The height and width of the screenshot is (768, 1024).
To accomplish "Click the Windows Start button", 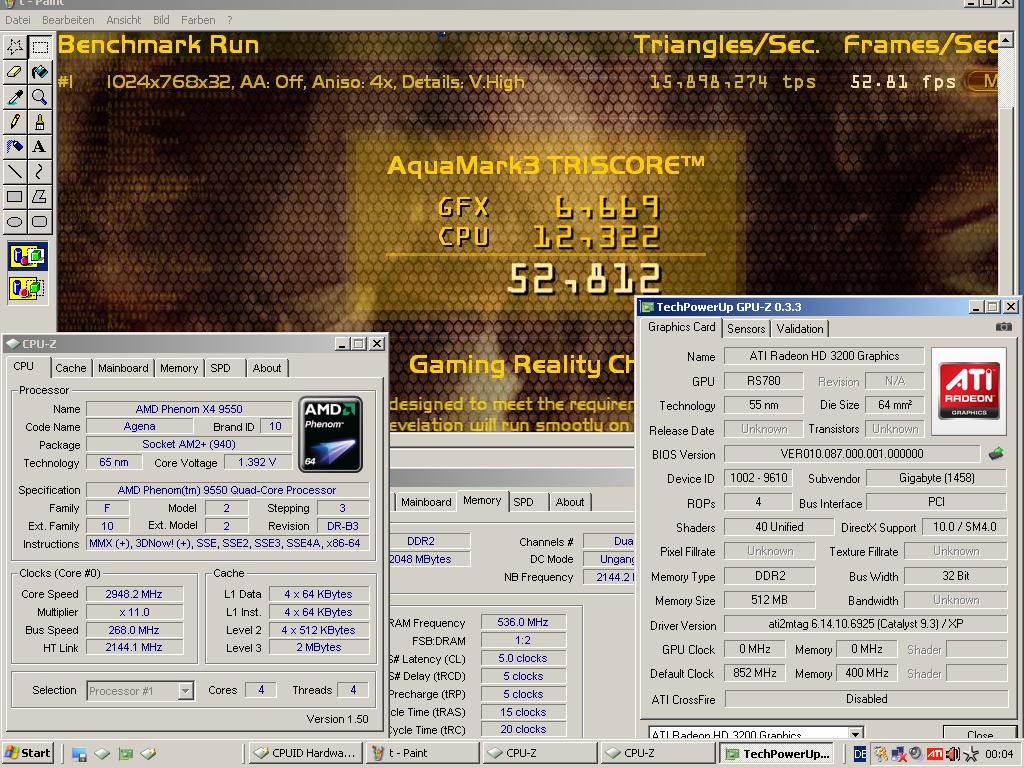I will [x=28, y=753].
